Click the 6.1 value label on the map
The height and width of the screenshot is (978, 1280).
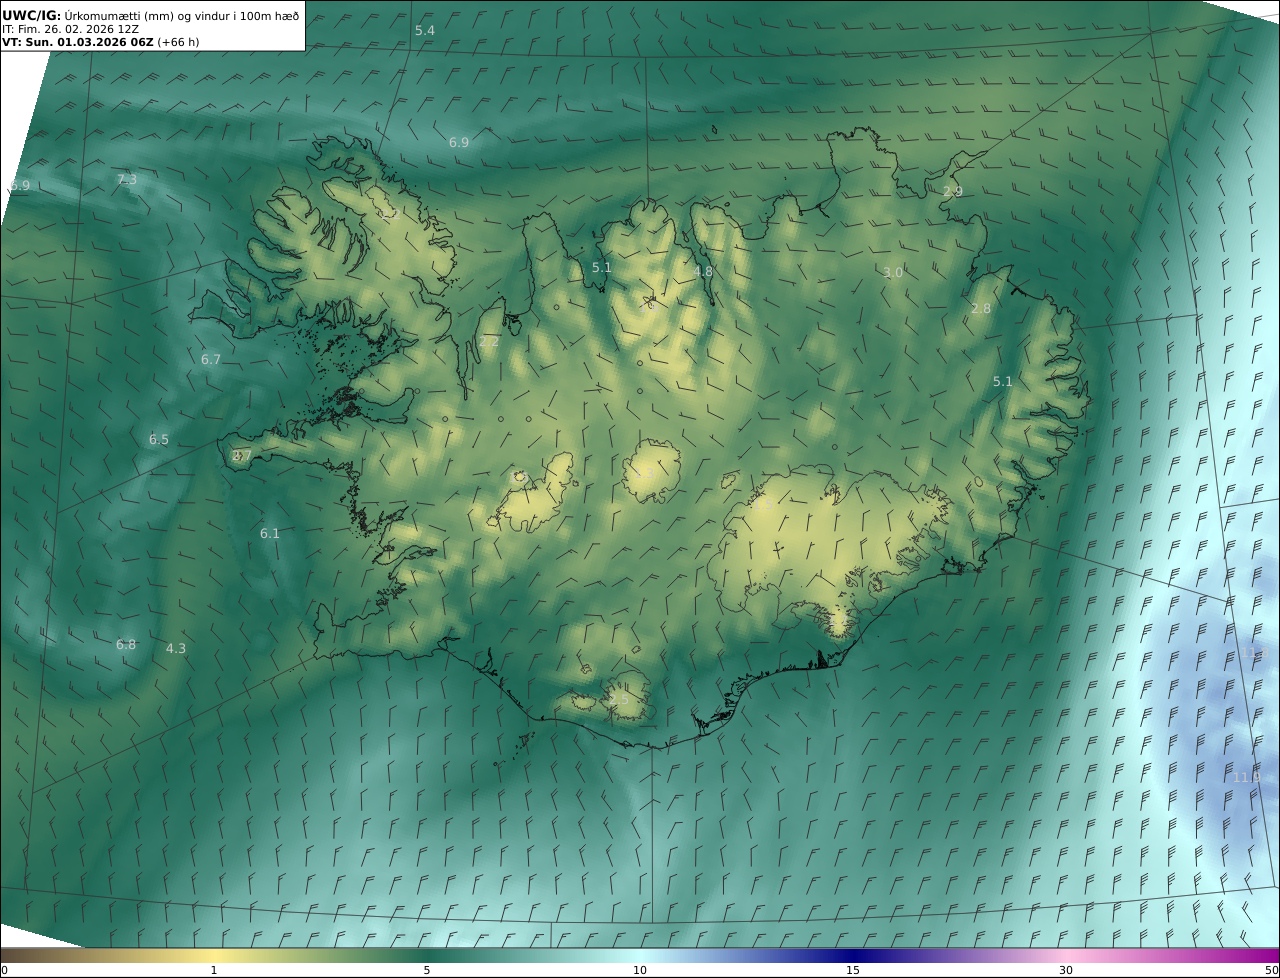coord(270,534)
